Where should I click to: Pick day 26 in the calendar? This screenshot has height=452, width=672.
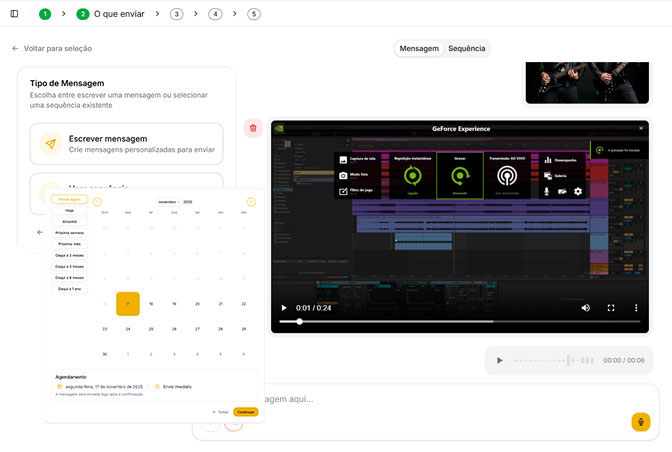pyautogui.click(x=174, y=329)
